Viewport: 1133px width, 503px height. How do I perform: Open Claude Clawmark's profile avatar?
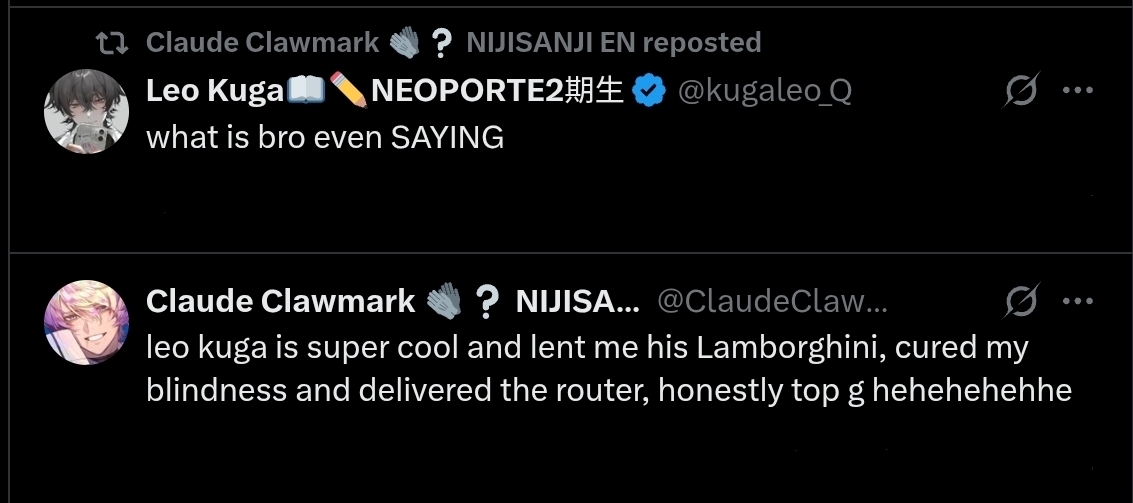(87, 322)
